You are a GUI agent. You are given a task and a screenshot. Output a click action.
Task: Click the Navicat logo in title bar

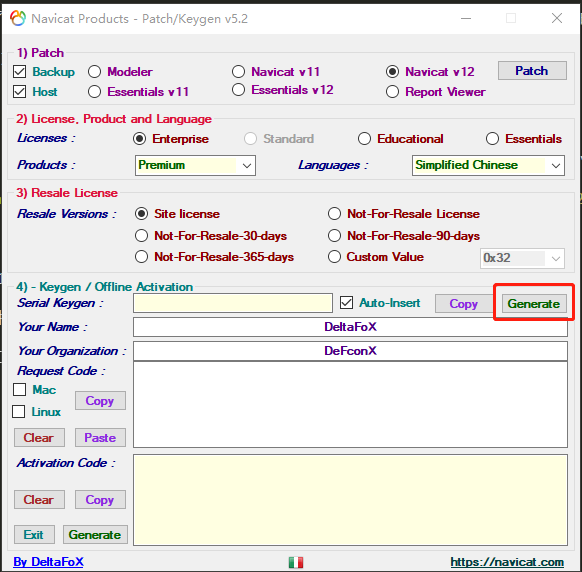(x=17, y=18)
